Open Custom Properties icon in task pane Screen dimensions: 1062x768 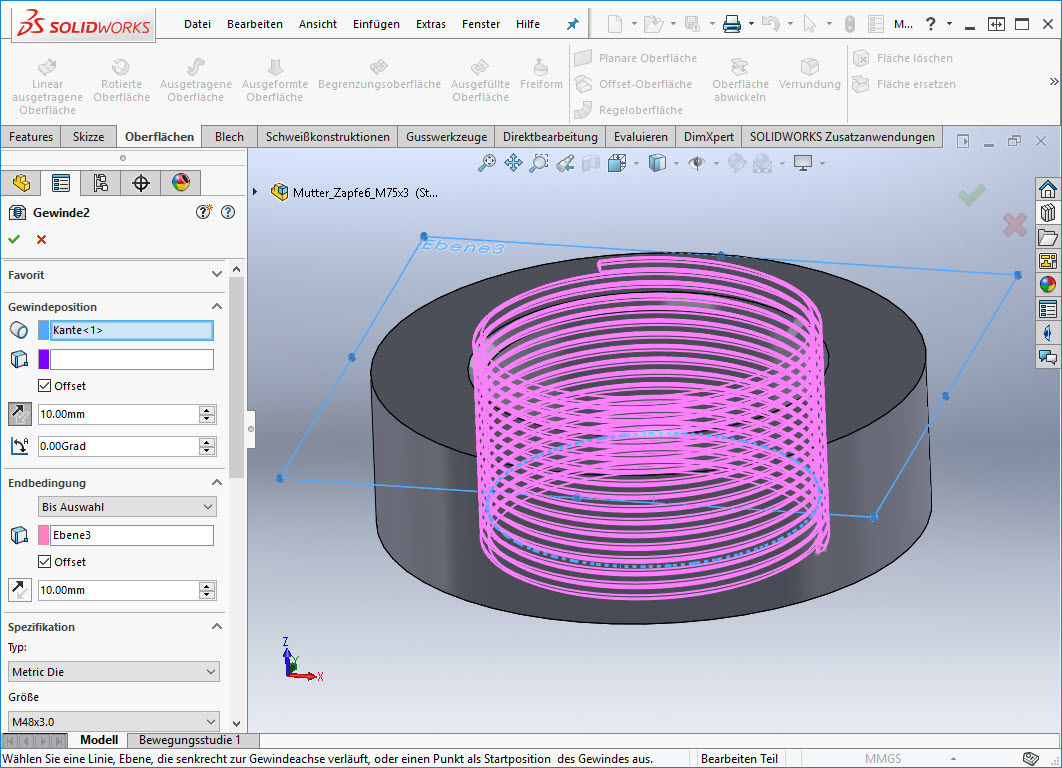[1048, 309]
